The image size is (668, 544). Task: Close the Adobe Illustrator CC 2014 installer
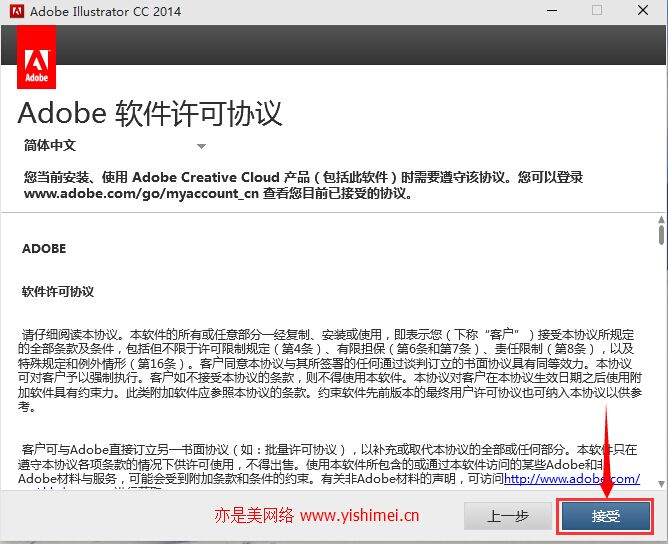[643, 11]
